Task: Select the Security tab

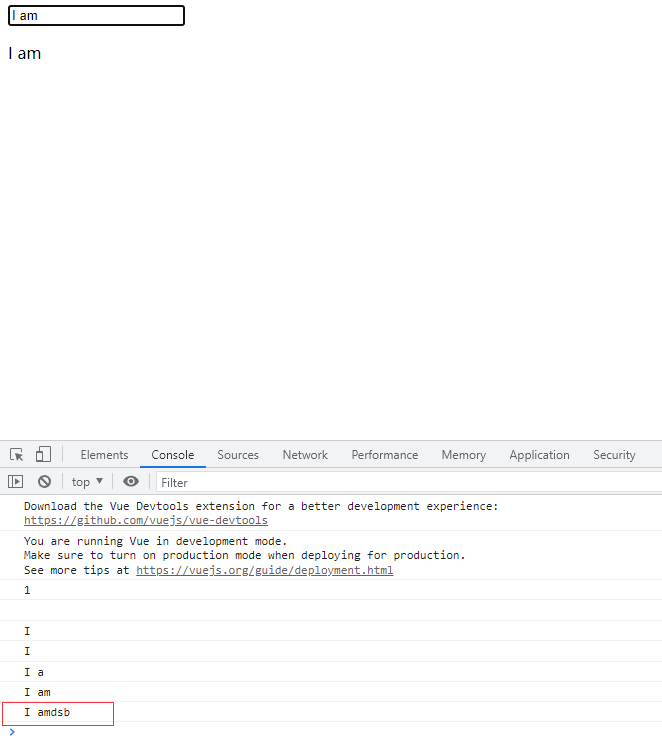Action: click(x=614, y=455)
